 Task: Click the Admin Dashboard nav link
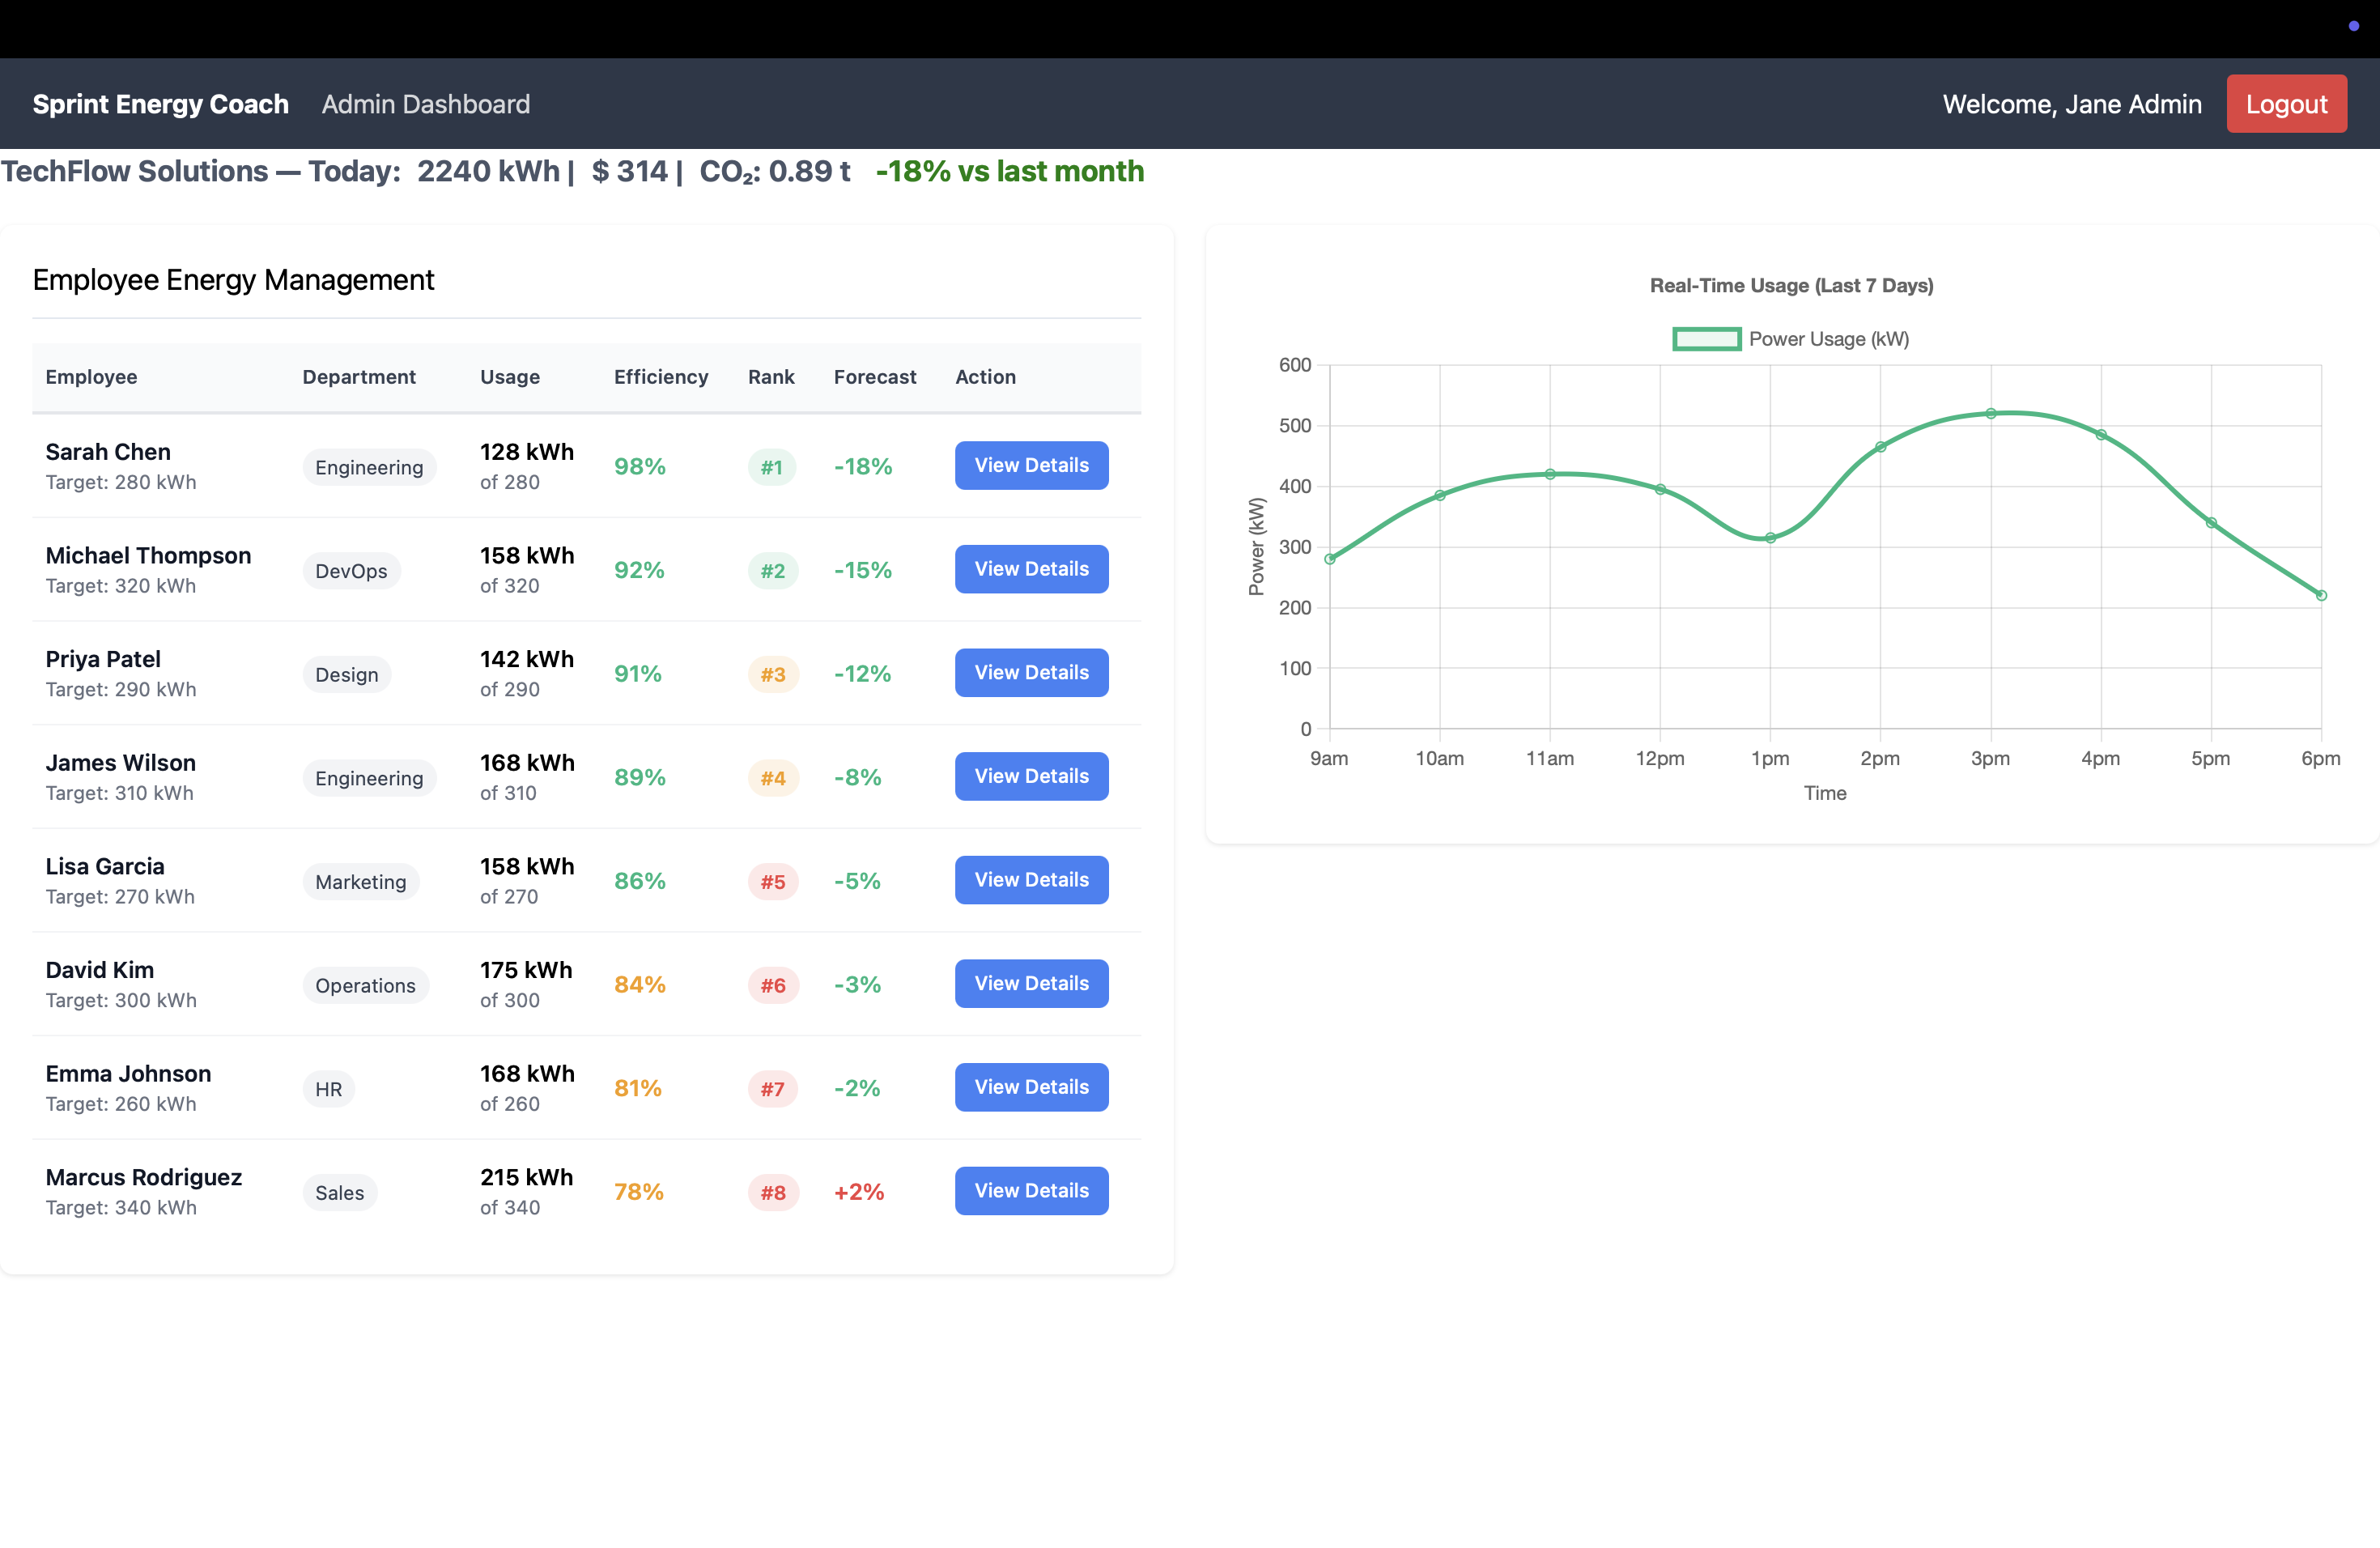[426, 104]
